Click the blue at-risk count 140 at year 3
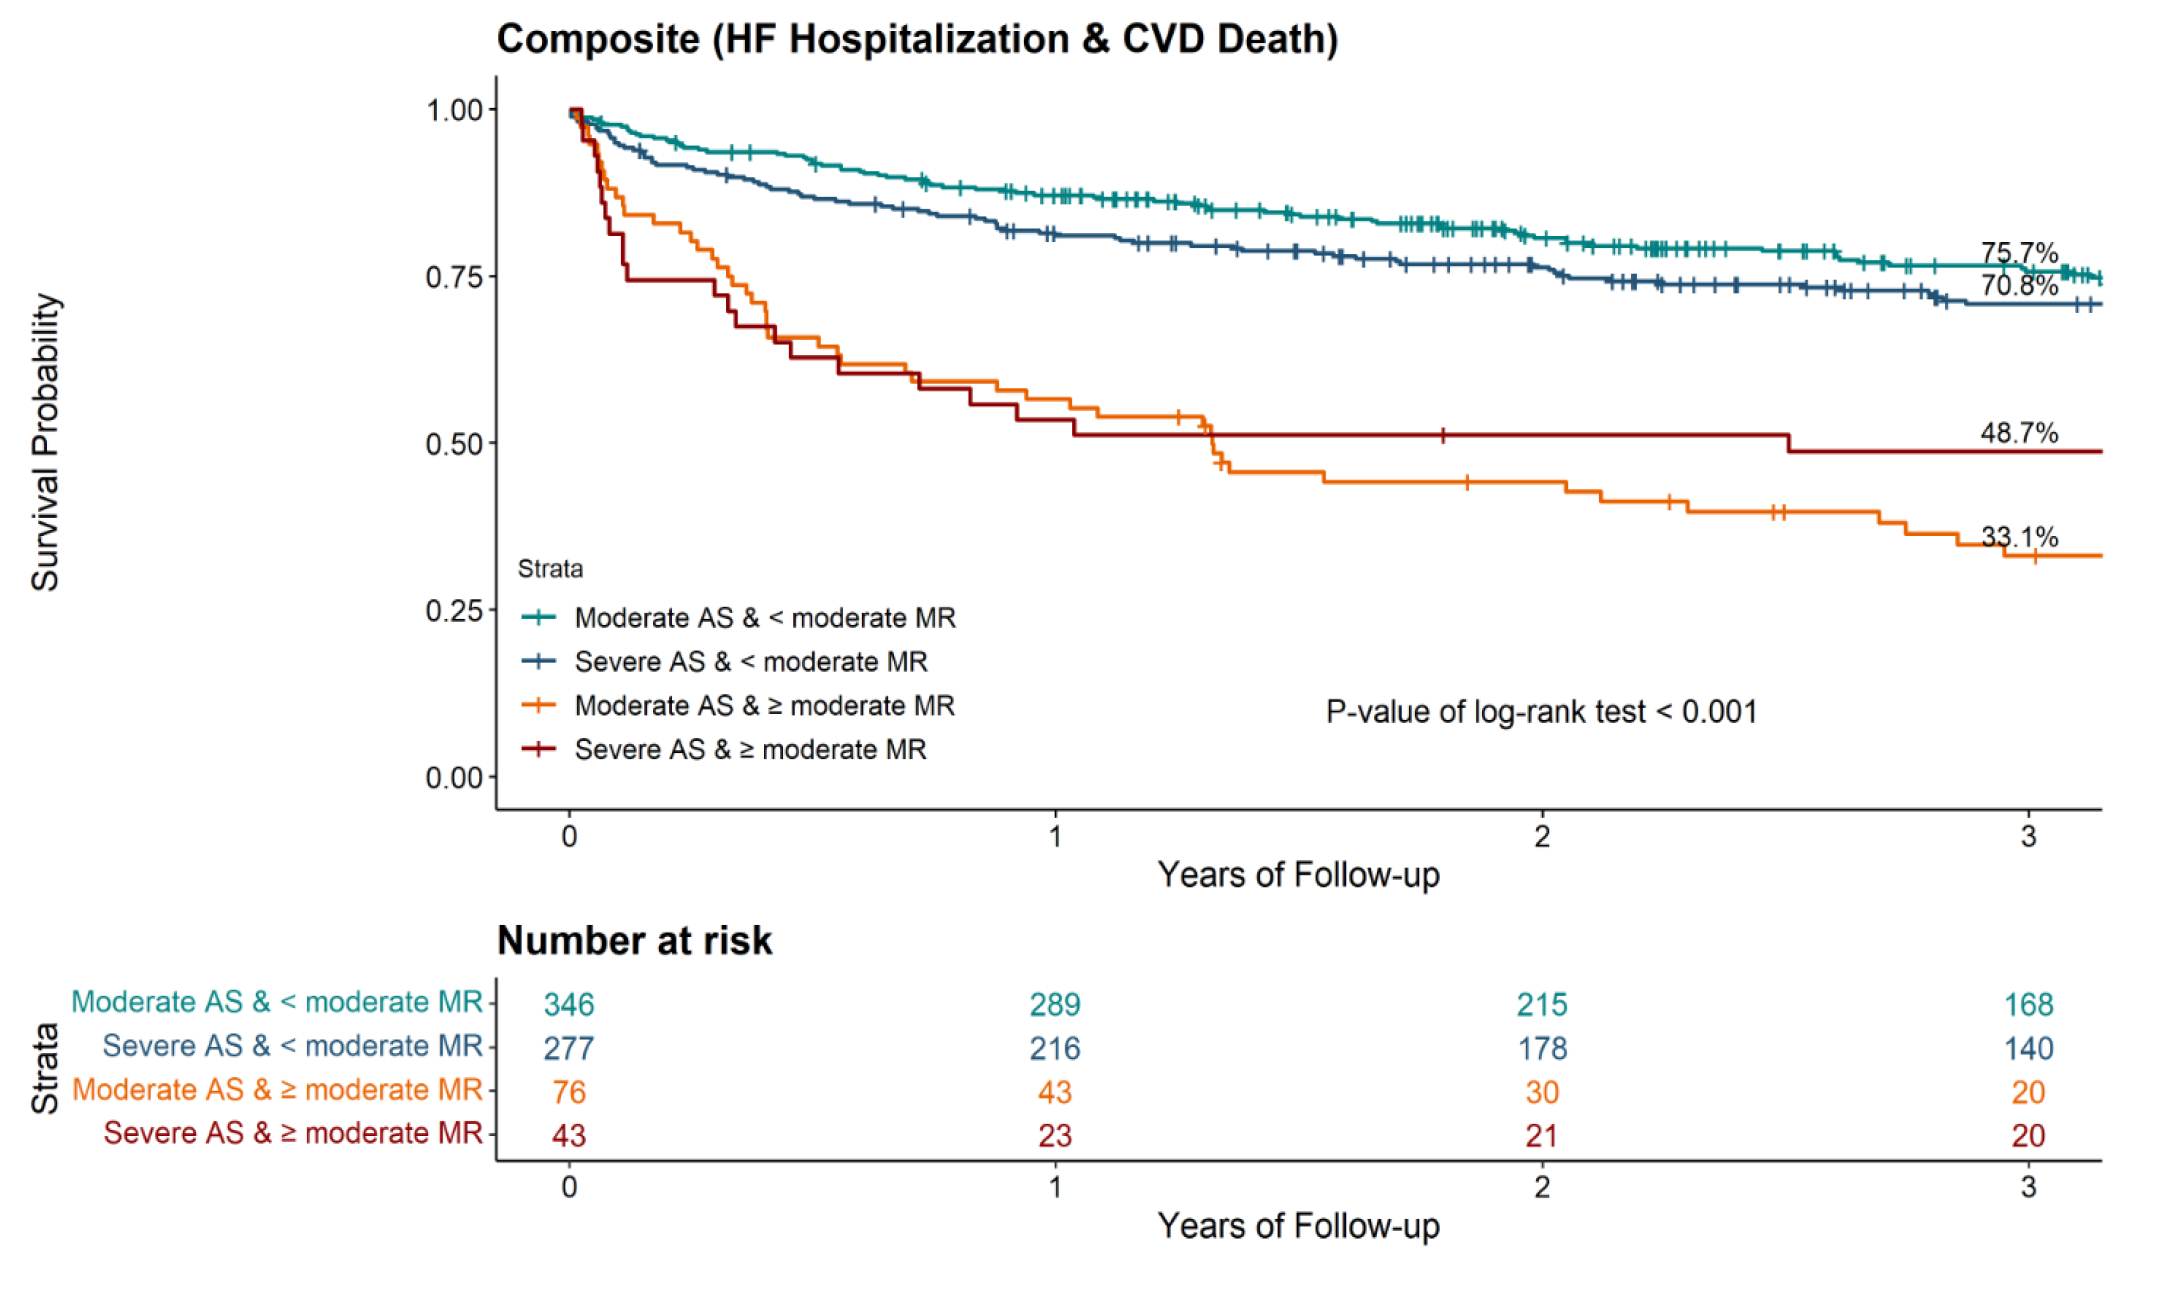 [2028, 1048]
